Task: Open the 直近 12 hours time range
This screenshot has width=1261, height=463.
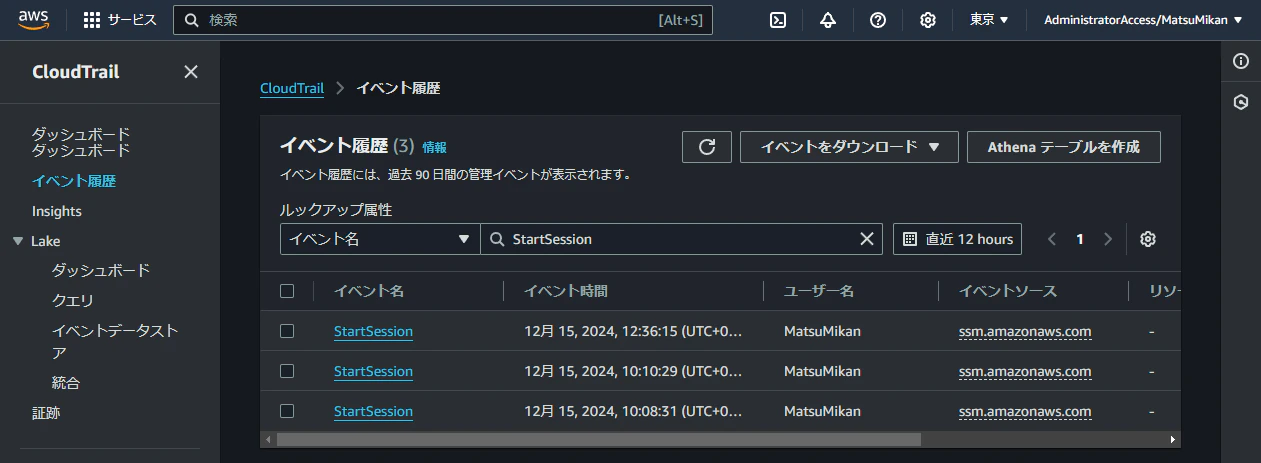Action: pyautogui.click(x=957, y=239)
